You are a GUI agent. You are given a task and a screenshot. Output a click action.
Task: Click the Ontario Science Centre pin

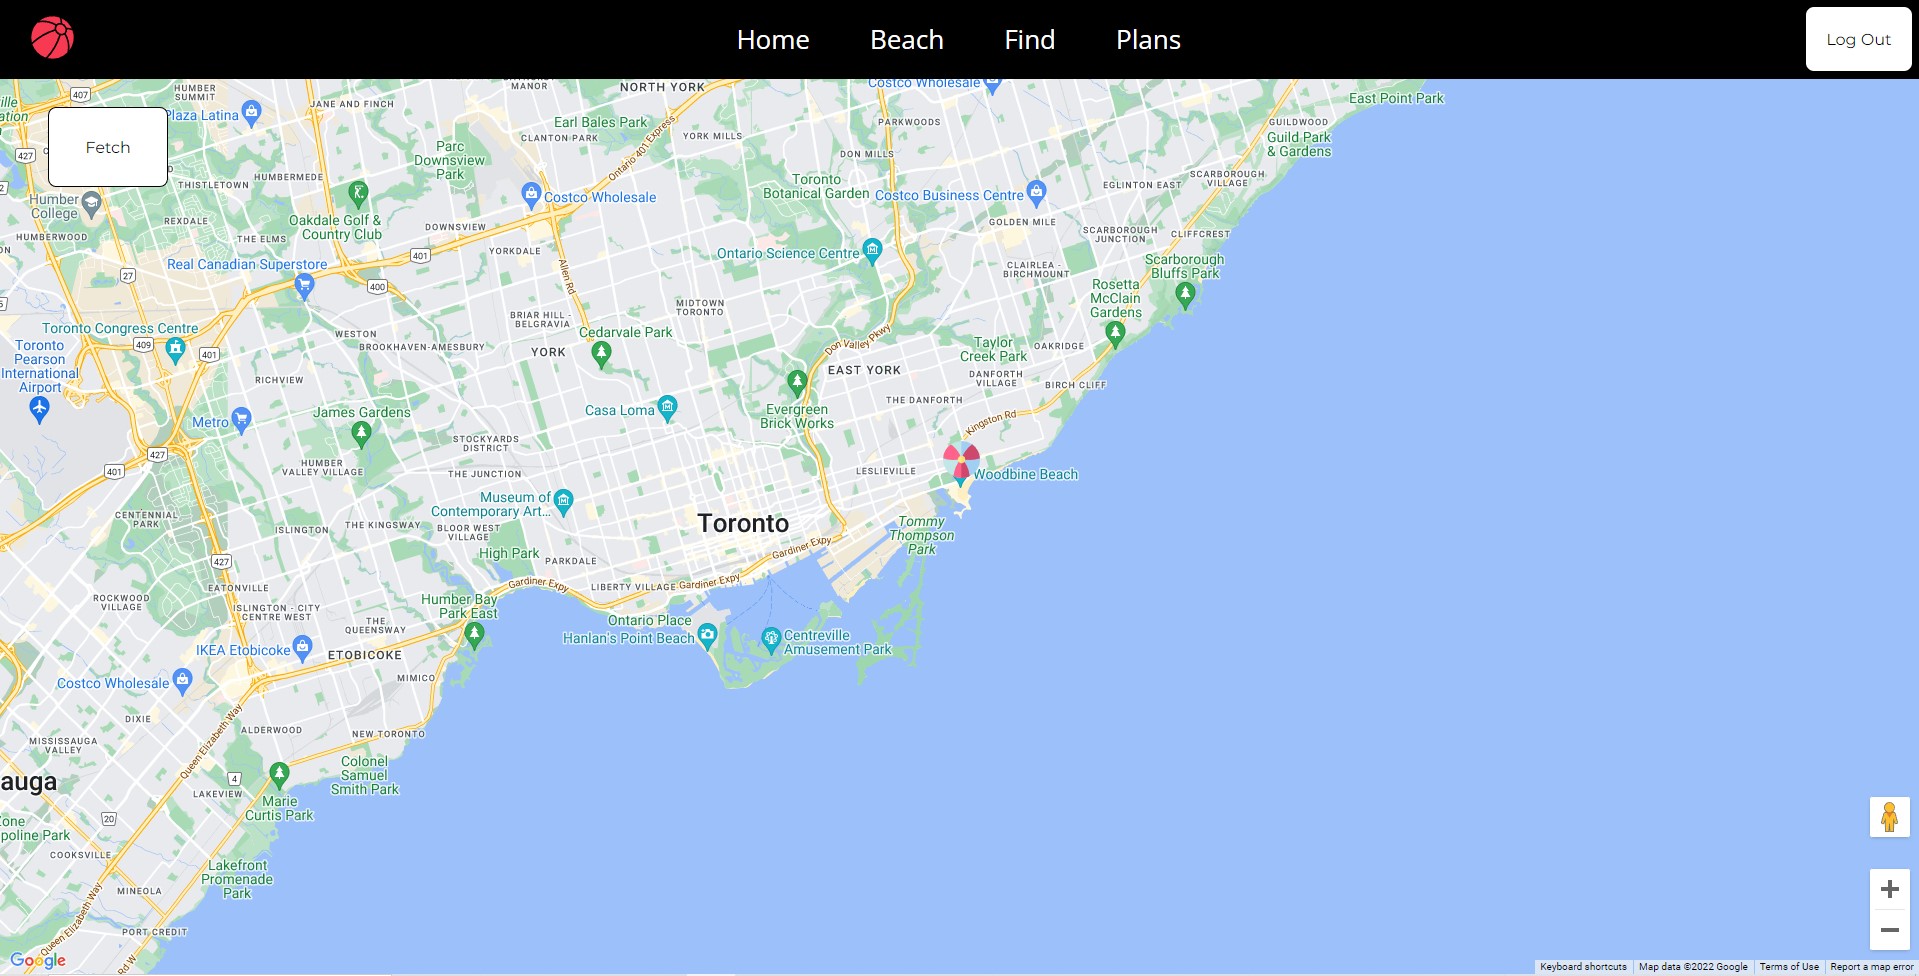click(872, 250)
